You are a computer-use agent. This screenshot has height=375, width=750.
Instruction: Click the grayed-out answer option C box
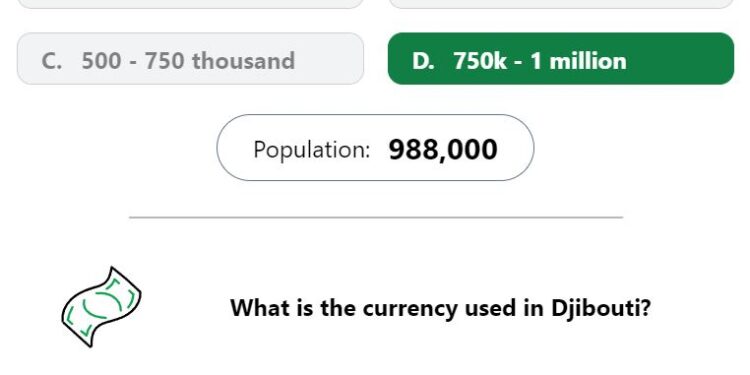pyautogui.click(x=190, y=59)
